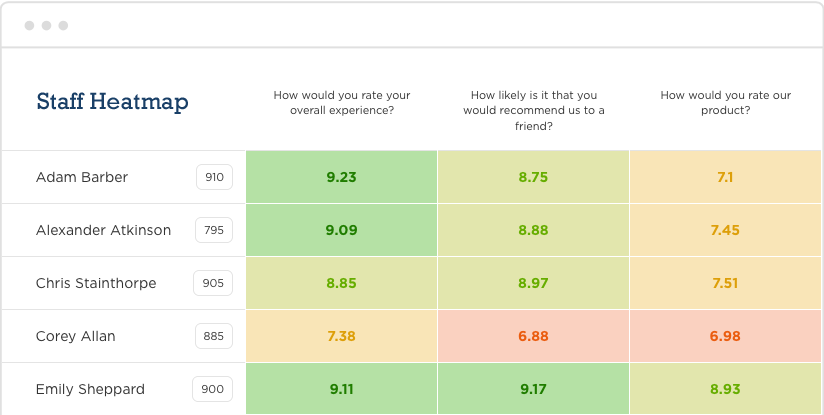Click Corey Allan's 885 count badge
This screenshot has width=824, height=415.
213,336
